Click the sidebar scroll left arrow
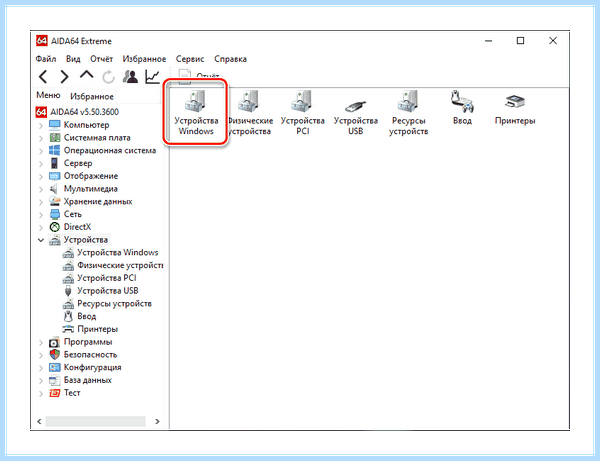The height and width of the screenshot is (461, 600). point(39,422)
